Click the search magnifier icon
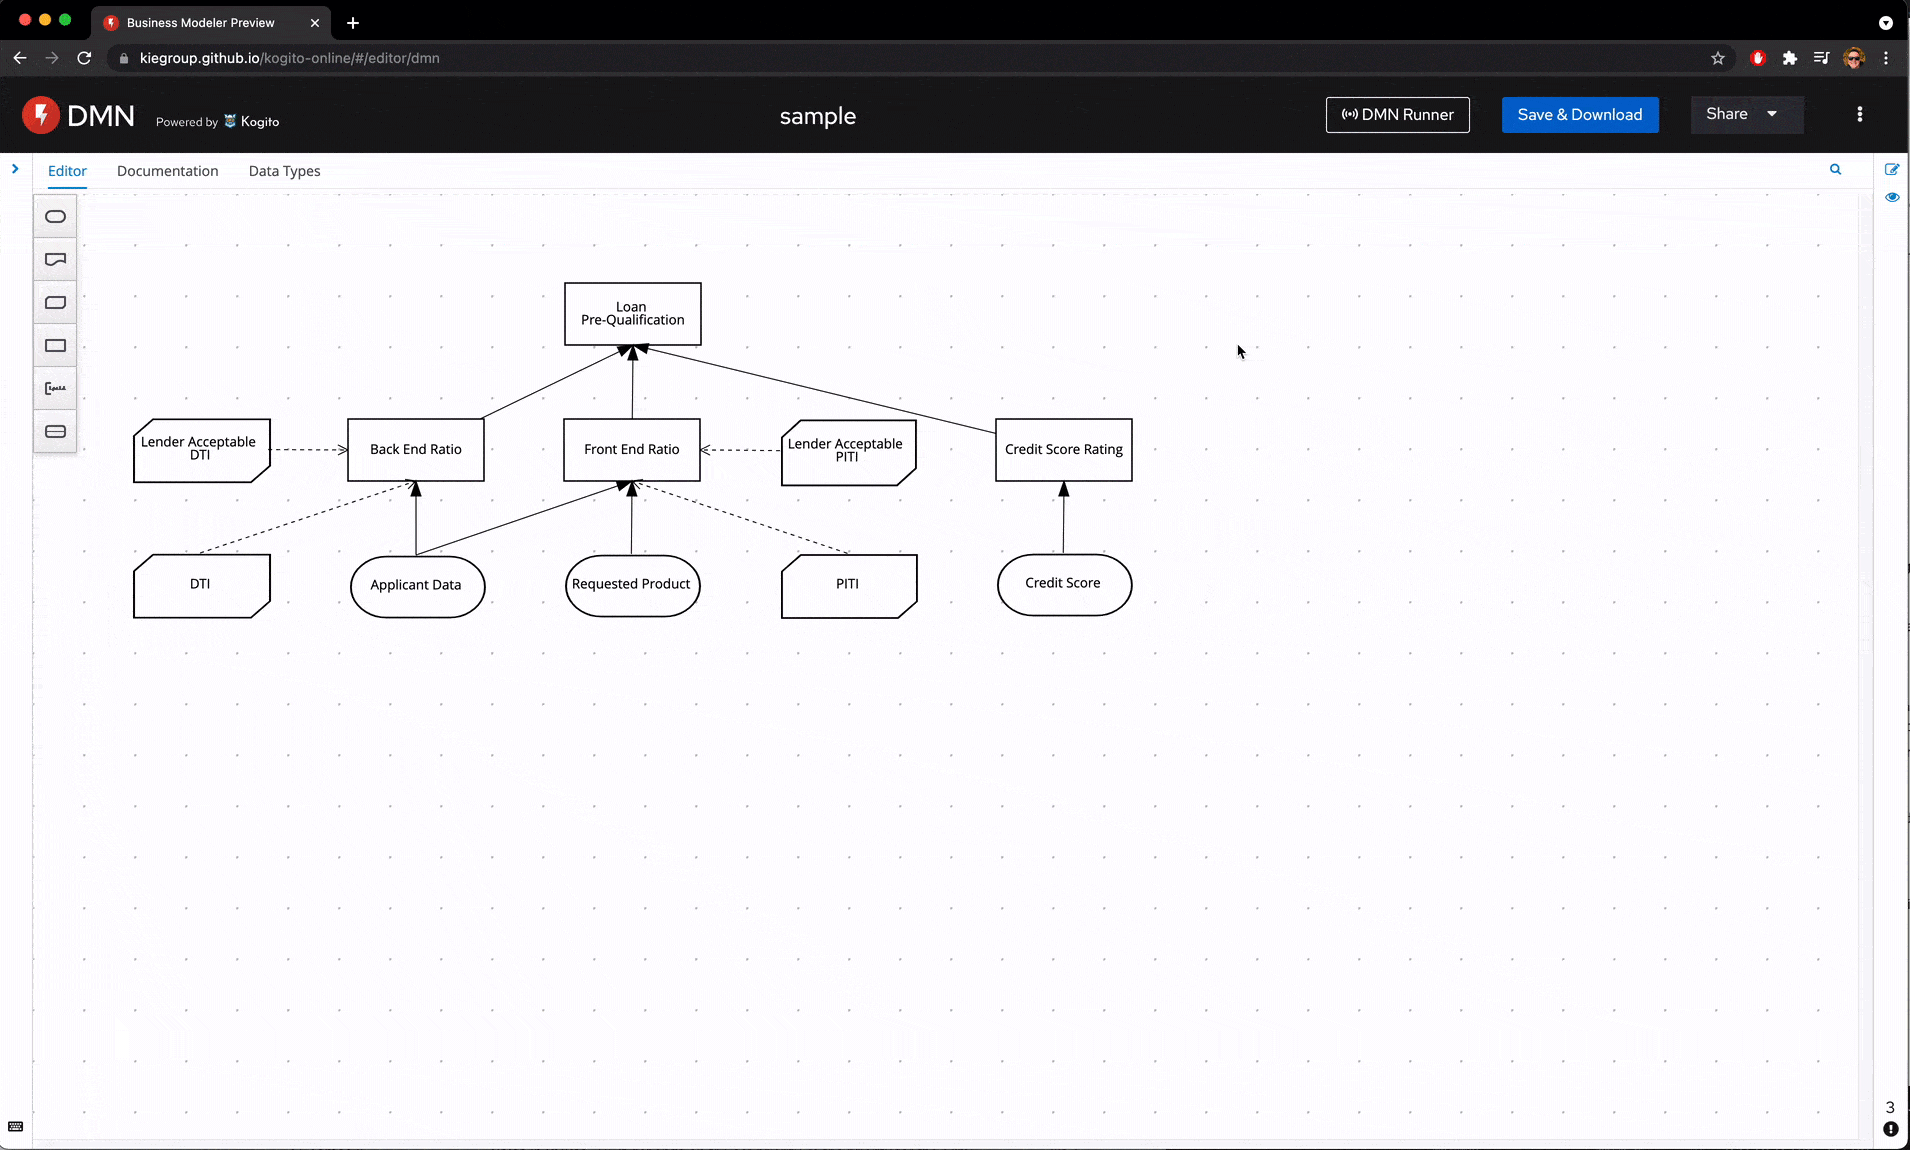1910x1150 pixels. [x=1835, y=170]
